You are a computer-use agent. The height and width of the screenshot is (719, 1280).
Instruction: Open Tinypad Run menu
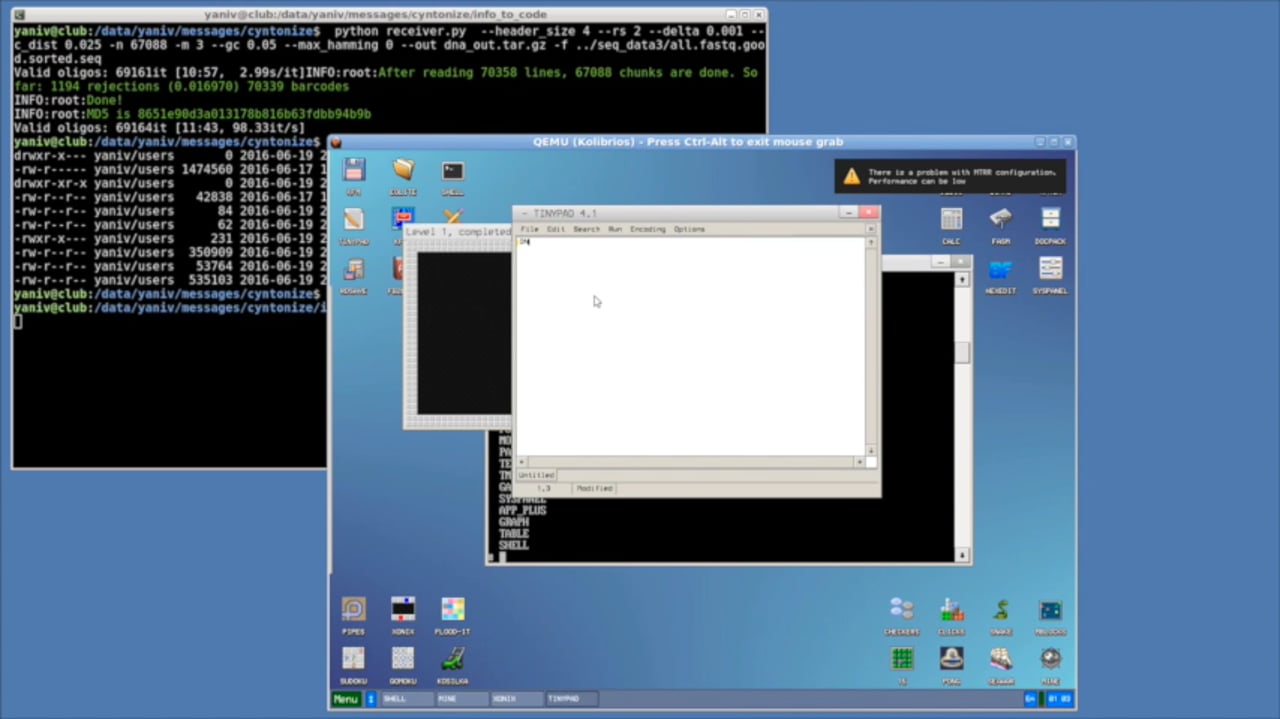615,229
